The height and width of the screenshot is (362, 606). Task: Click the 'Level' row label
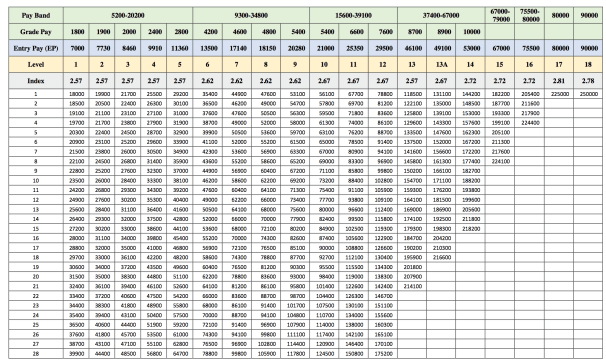pyautogui.click(x=36, y=65)
